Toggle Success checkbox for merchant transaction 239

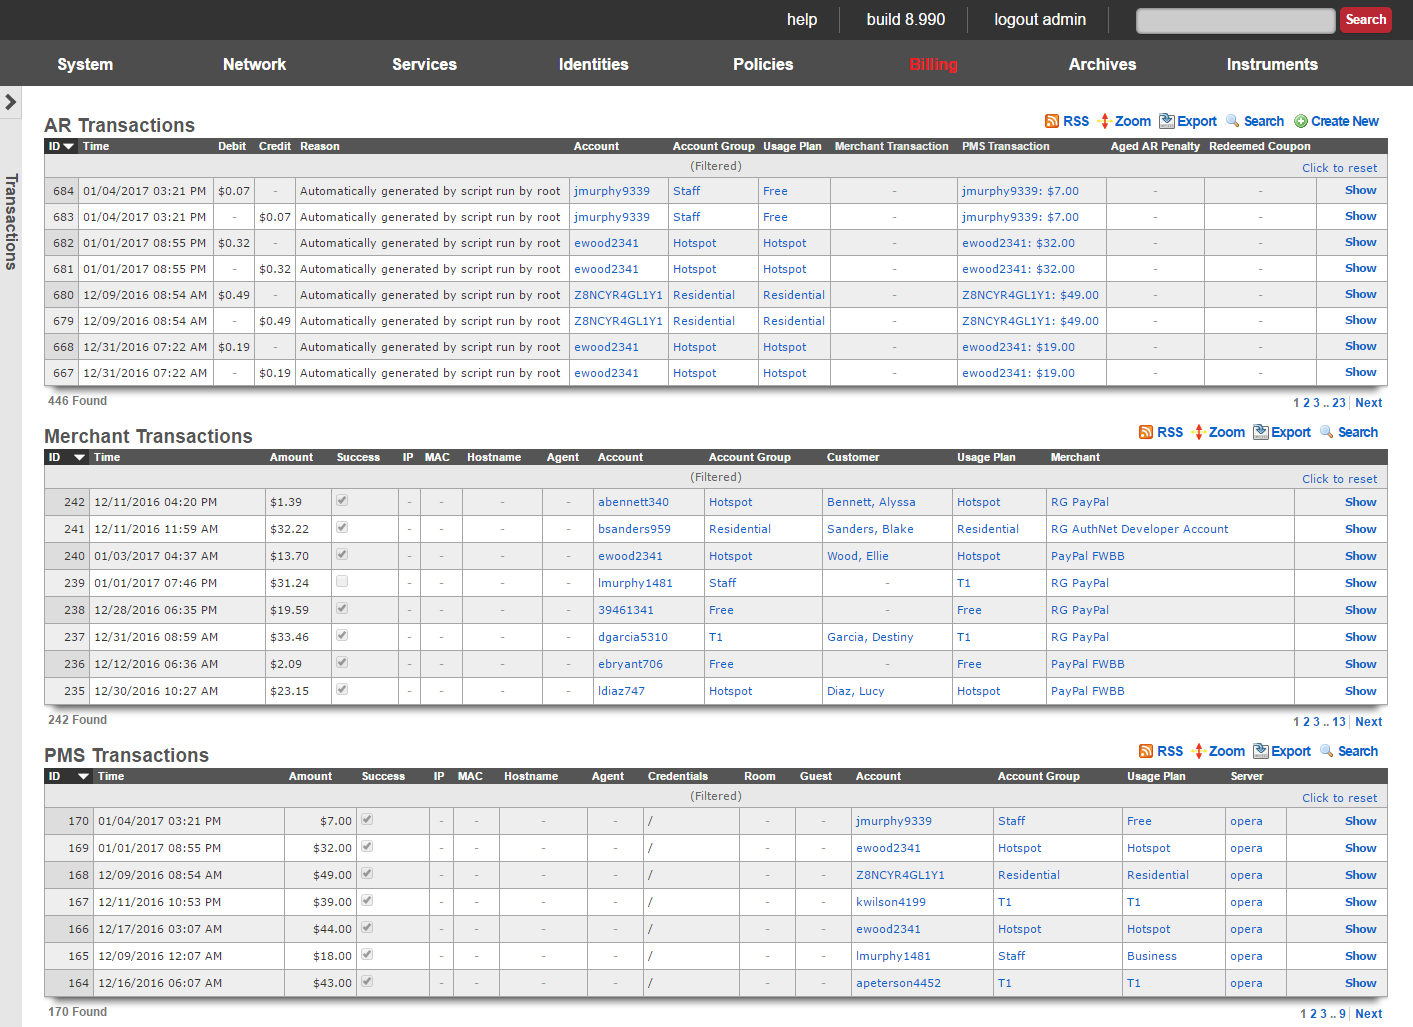[x=342, y=581]
